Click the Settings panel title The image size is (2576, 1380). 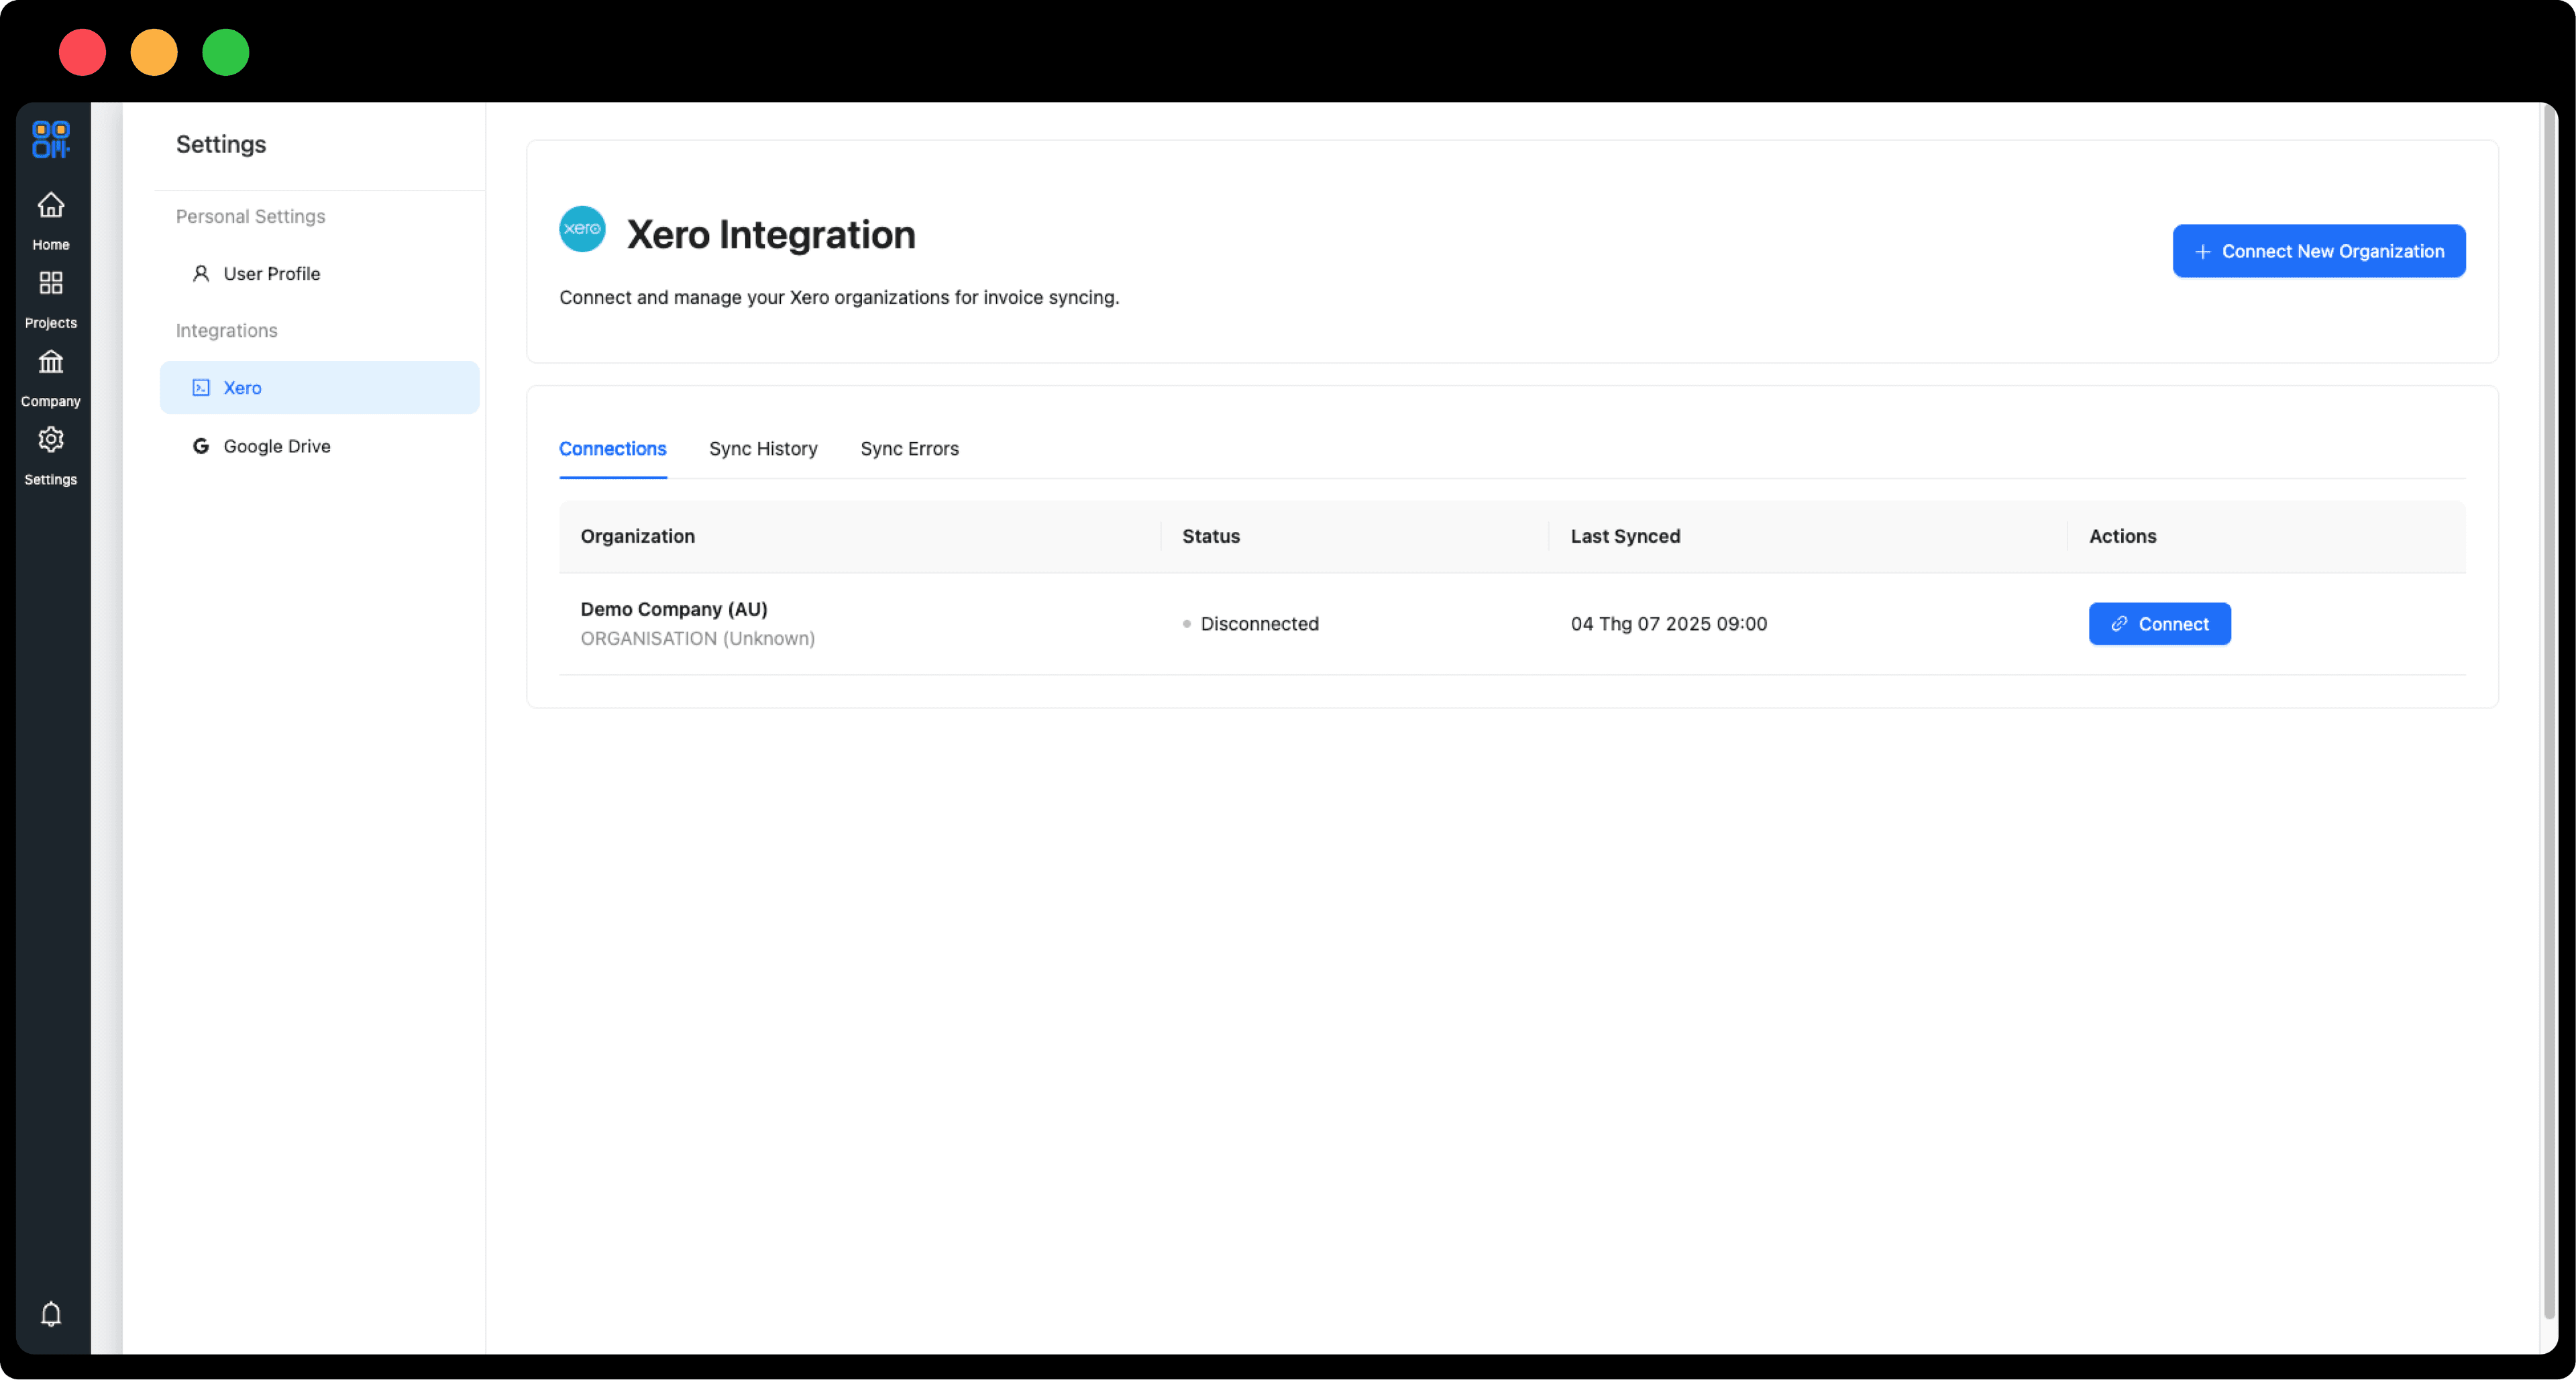(x=220, y=144)
